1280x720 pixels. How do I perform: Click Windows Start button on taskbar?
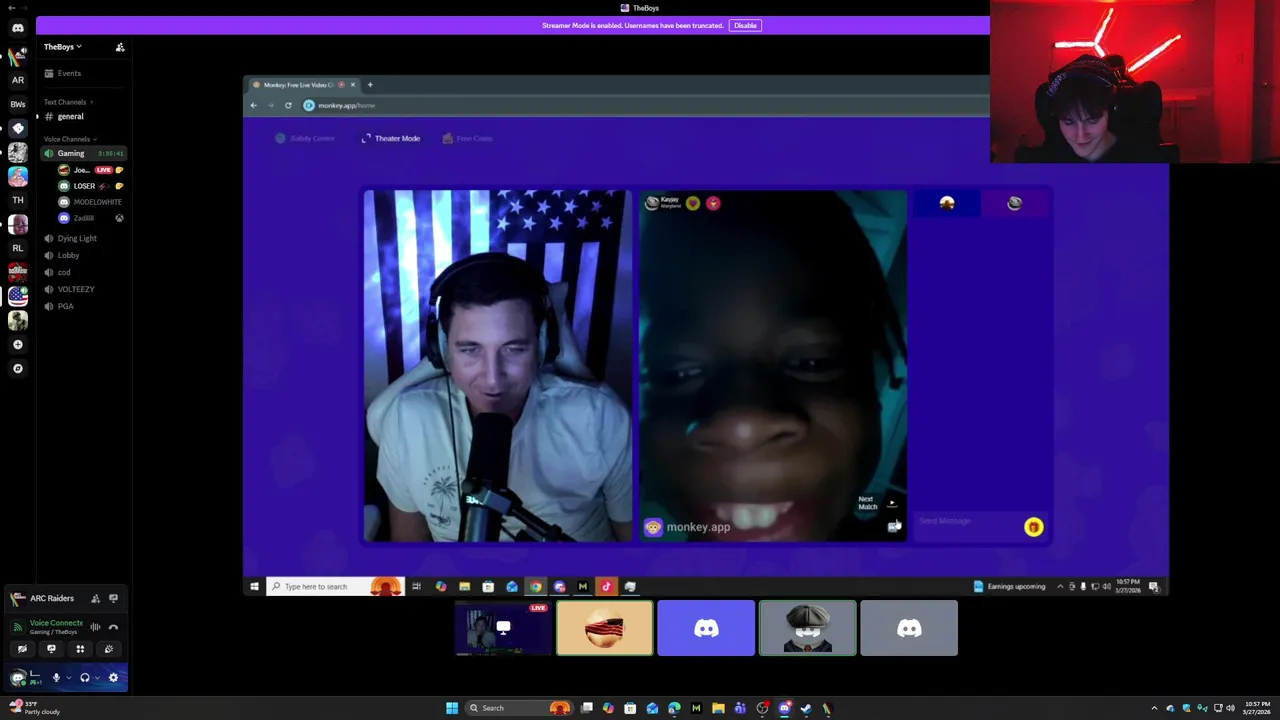click(x=452, y=708)
